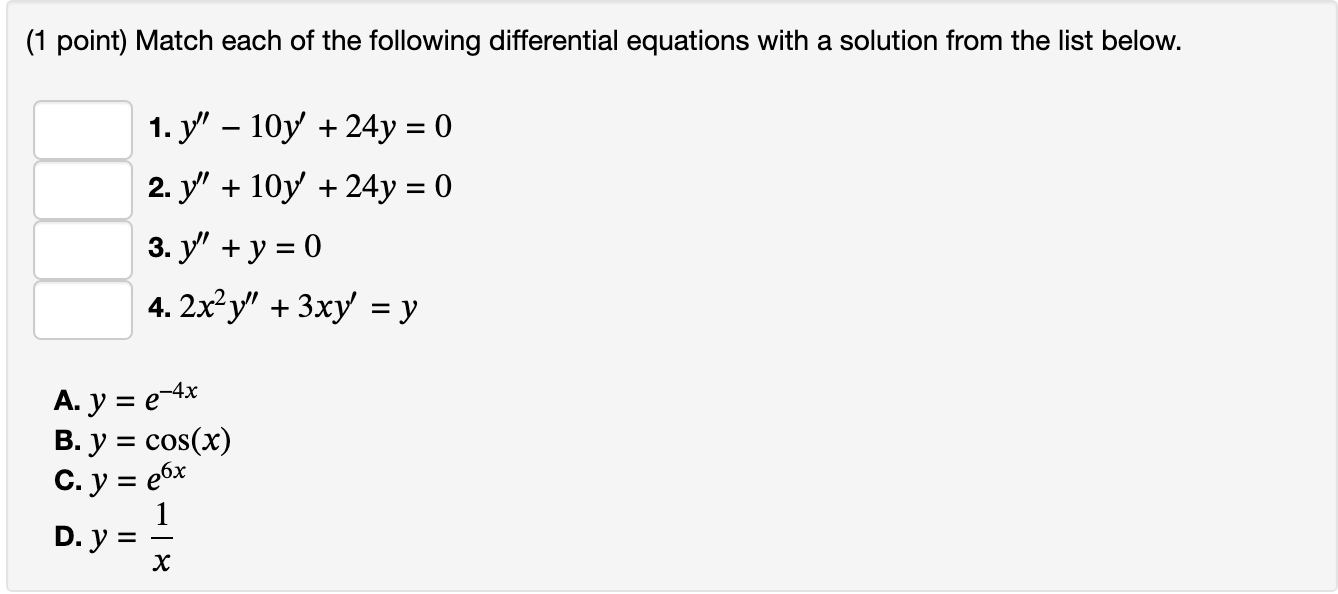
Task: Select the input field beside 2x²y'' + 3xy' = y
Action: coord(82,310)
